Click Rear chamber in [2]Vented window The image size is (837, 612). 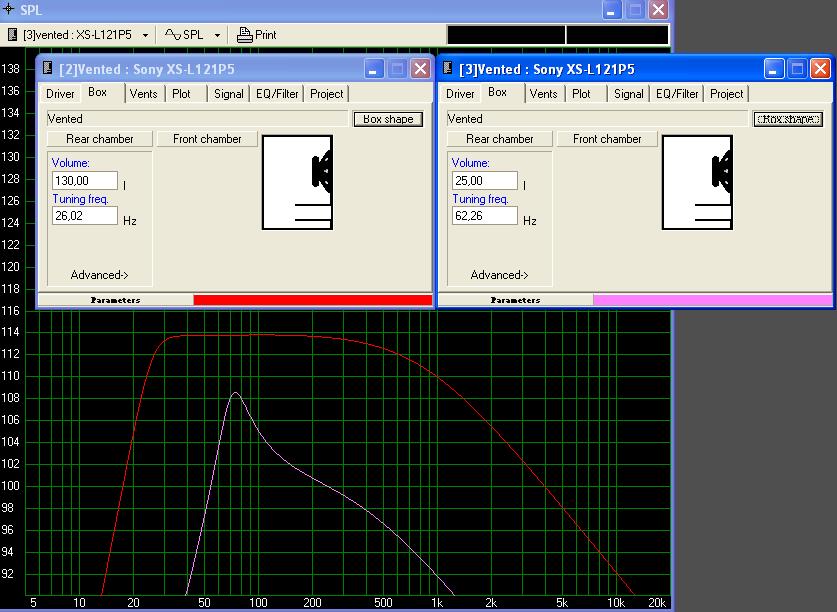[x=100, y=139]
